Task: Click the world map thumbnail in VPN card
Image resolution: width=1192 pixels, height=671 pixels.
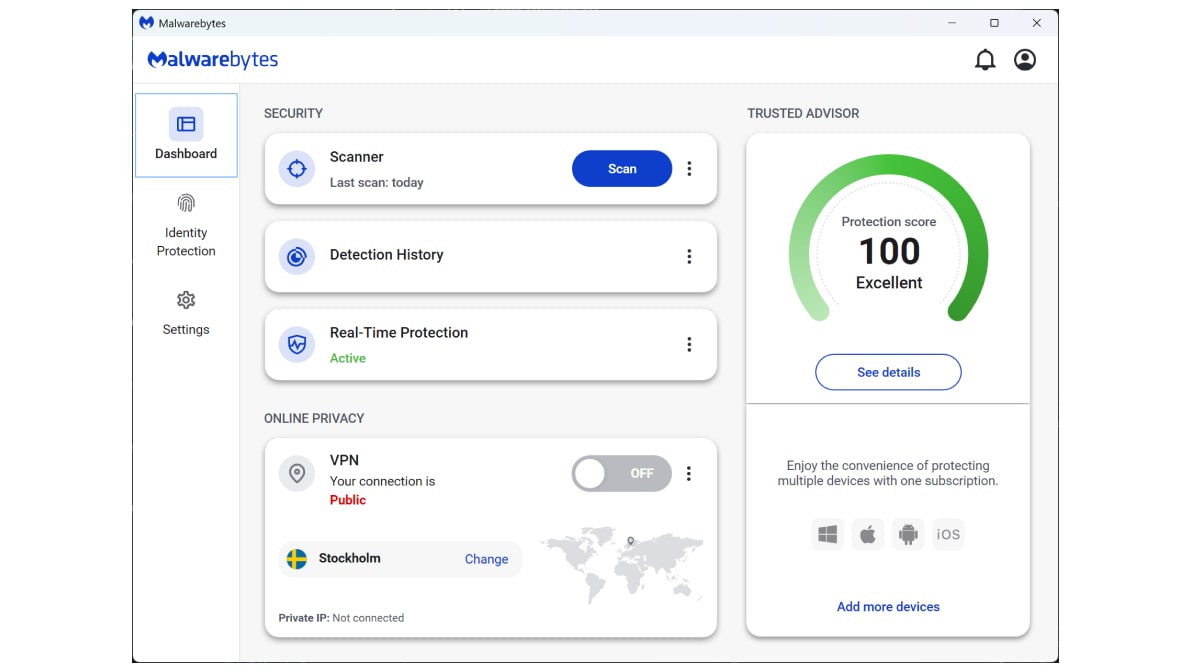Action: point(621,563)
